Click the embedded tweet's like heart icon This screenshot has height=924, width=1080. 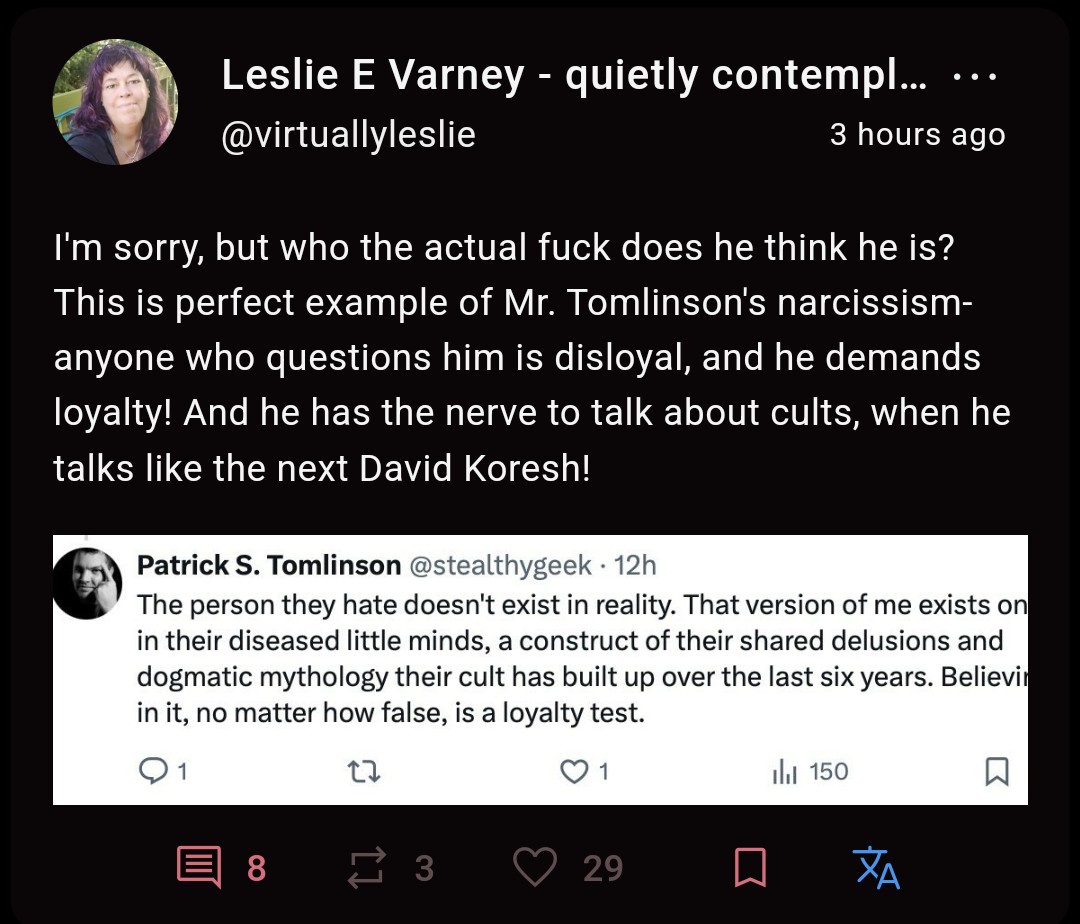pyautogui.click(x=573, y=771)
